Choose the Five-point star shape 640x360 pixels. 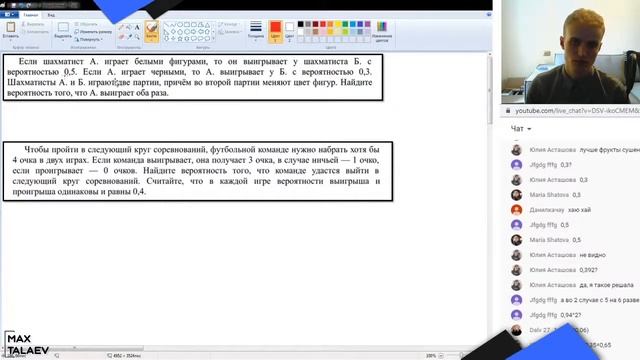(180, 38)
